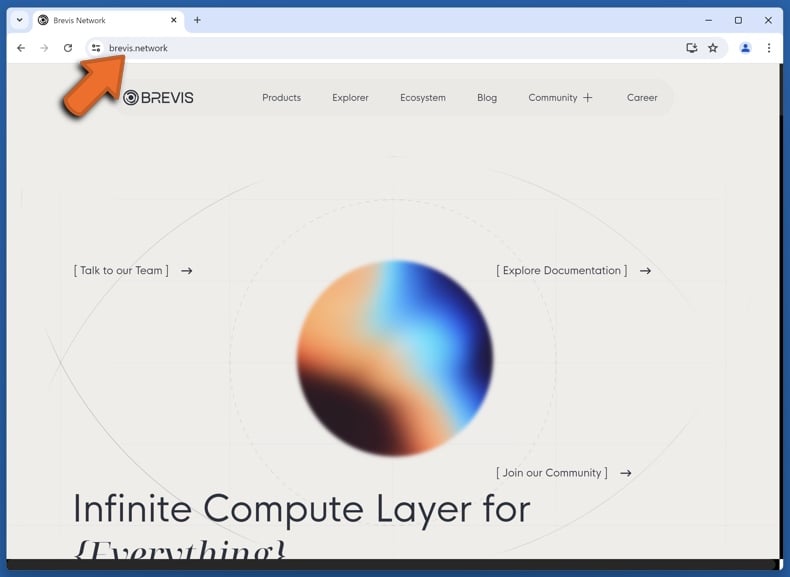The image size is (790, 577).
Task: Open the Chrome three-dot menu
Action: pos(769,48)
